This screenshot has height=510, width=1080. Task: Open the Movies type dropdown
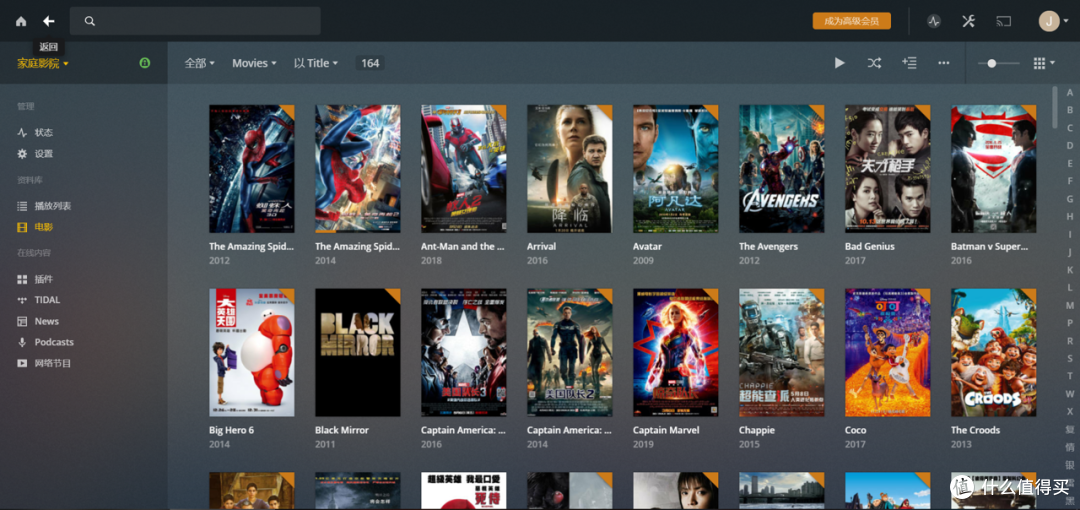[x=254, y=63]
